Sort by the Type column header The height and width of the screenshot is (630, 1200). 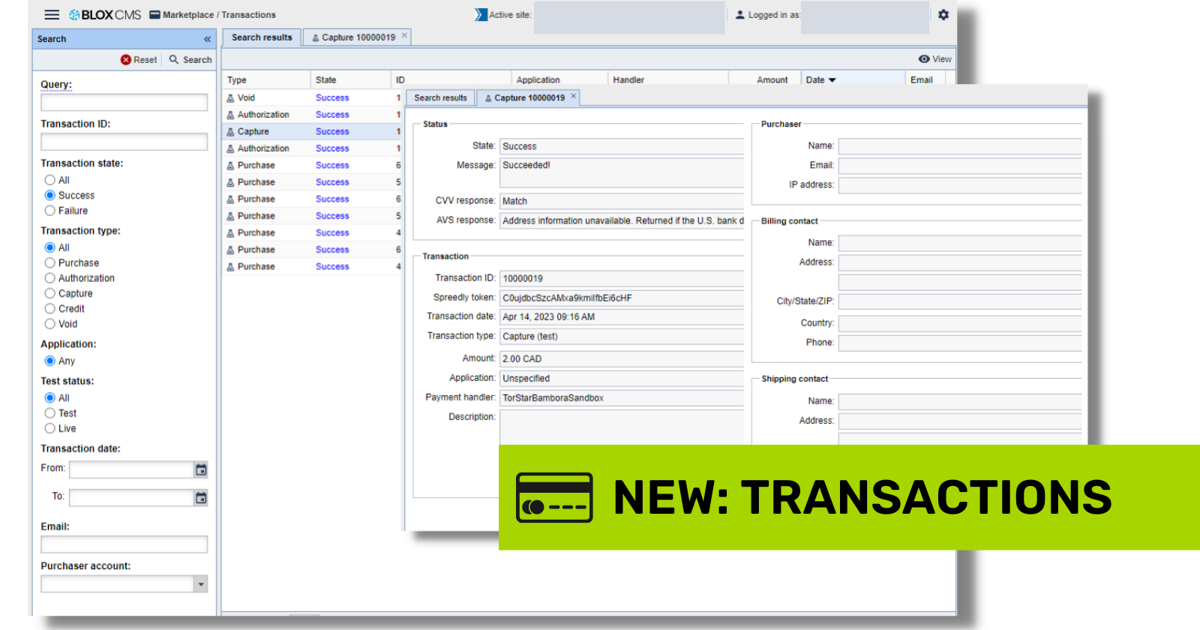tap(266, 80)
